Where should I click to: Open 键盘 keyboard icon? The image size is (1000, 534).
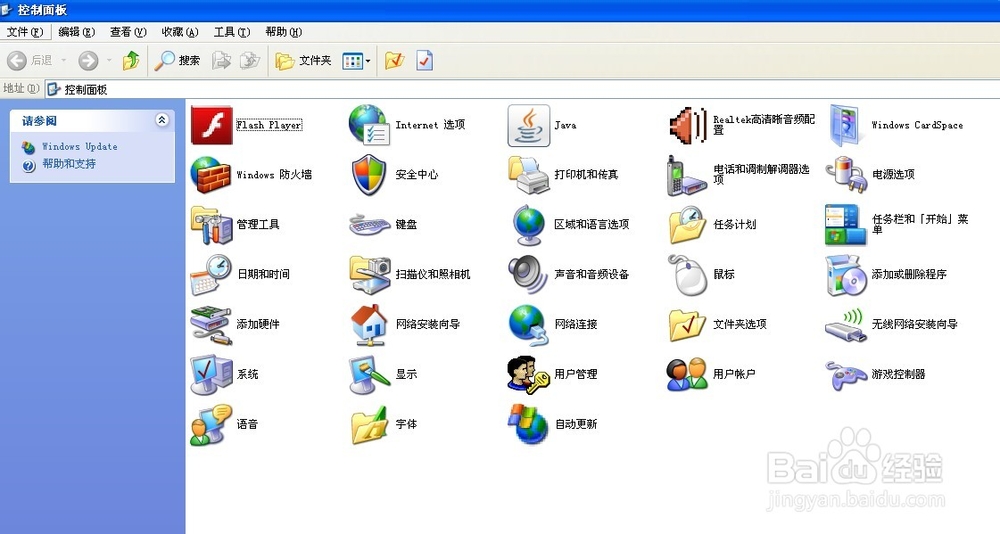click(x=370, y=225)
